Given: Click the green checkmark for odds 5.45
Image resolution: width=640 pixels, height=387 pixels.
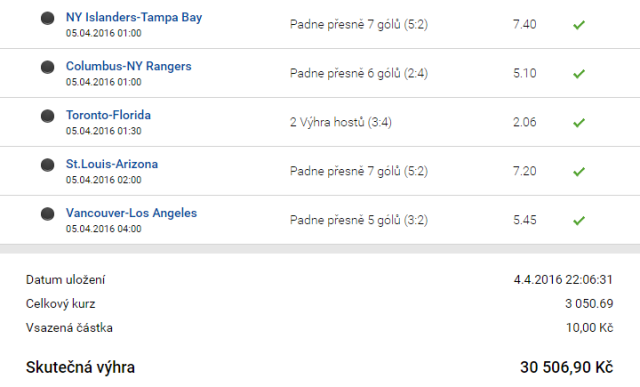Looking at the screenshot, I should click(579, 220).
